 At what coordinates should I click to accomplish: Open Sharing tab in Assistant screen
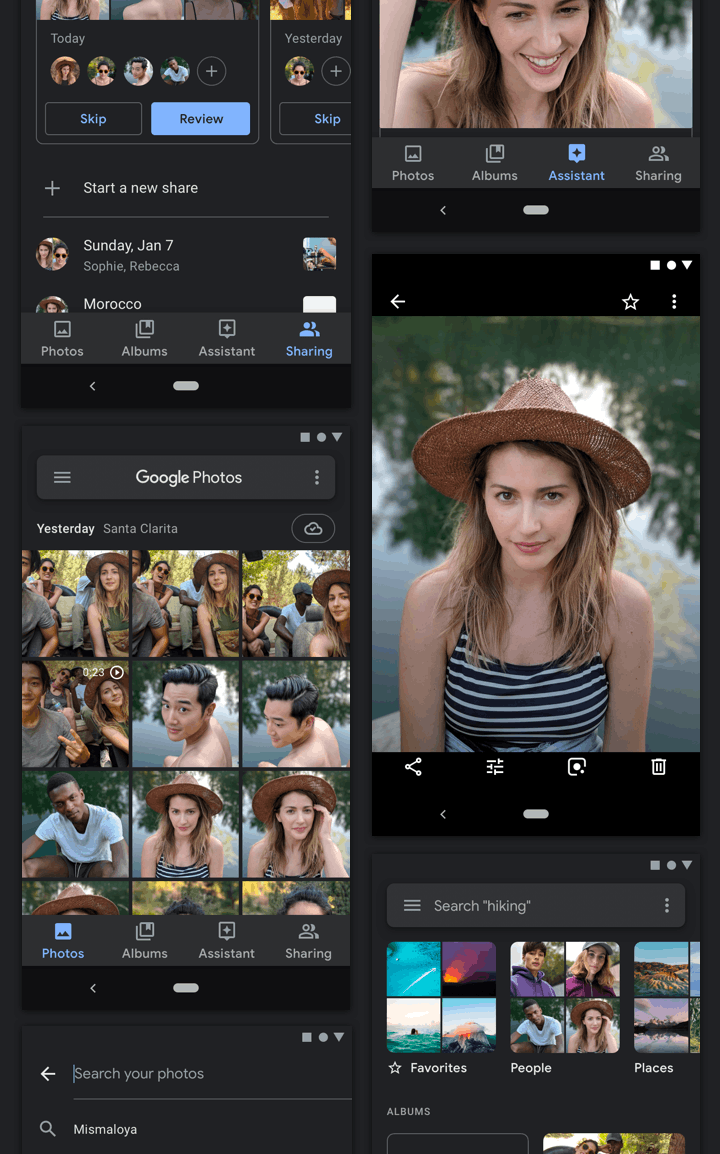coord(658,163)
